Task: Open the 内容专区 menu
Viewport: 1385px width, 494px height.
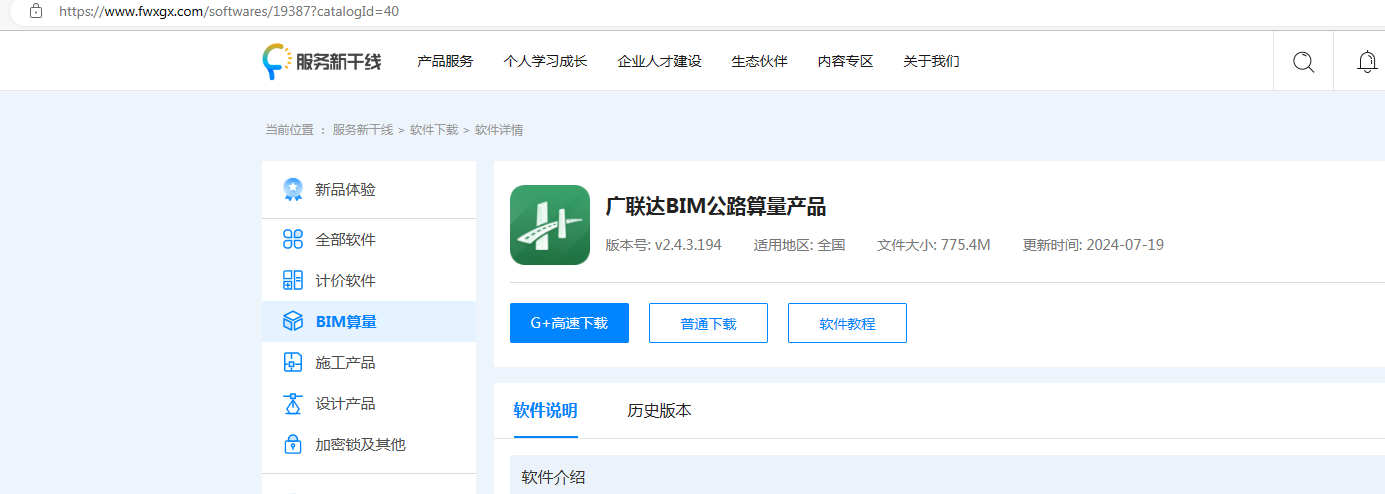Action: coord(846,61)
